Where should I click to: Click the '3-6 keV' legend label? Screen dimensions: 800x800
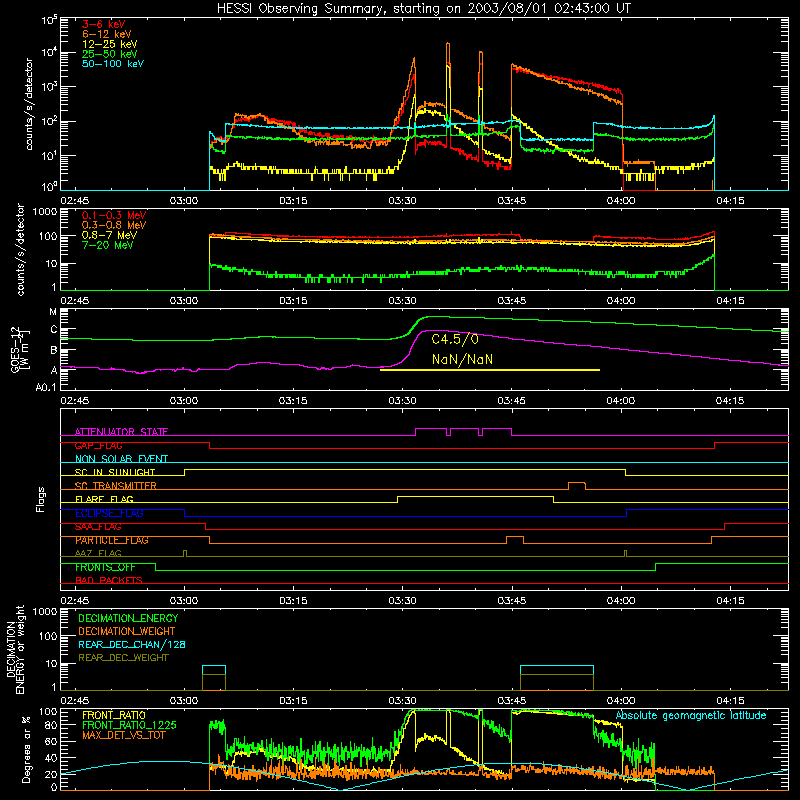point(103,24)
